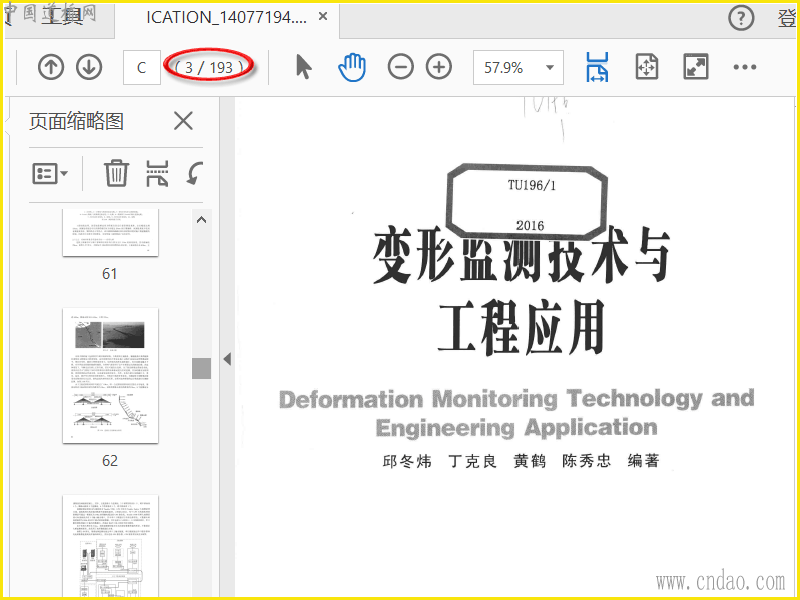Open the 工具 tab
The width and height of the screenshot is (800, 600).
pyautogui.click(x=61, y=17)
